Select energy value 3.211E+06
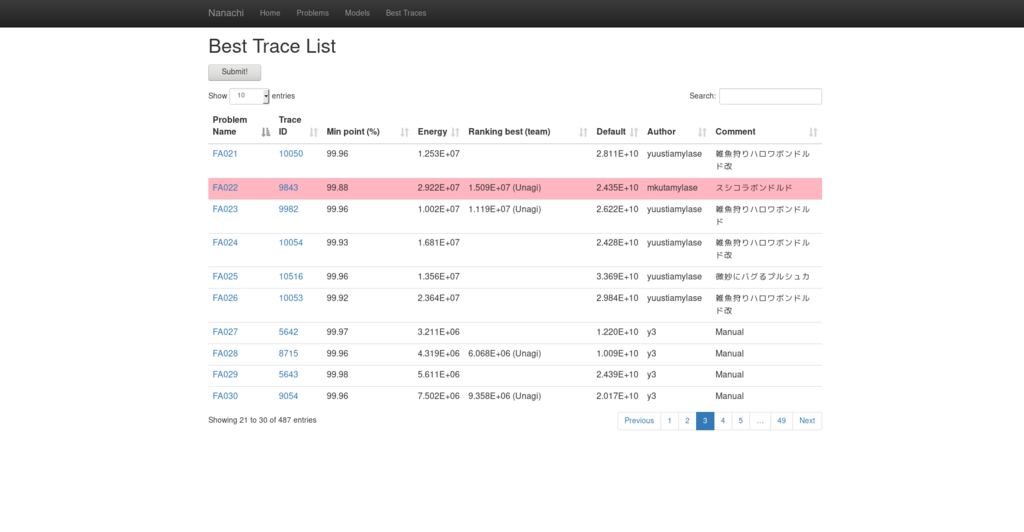 (x=438, y=332)
